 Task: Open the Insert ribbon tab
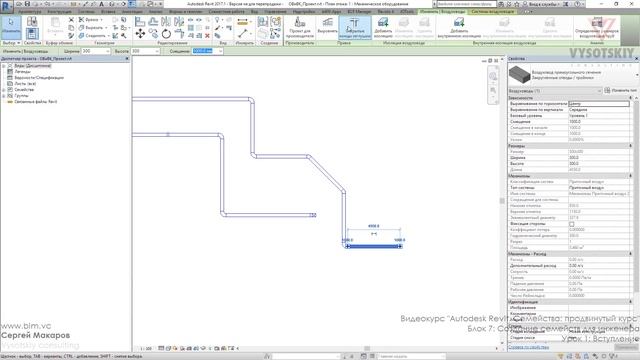click(108, 12)
